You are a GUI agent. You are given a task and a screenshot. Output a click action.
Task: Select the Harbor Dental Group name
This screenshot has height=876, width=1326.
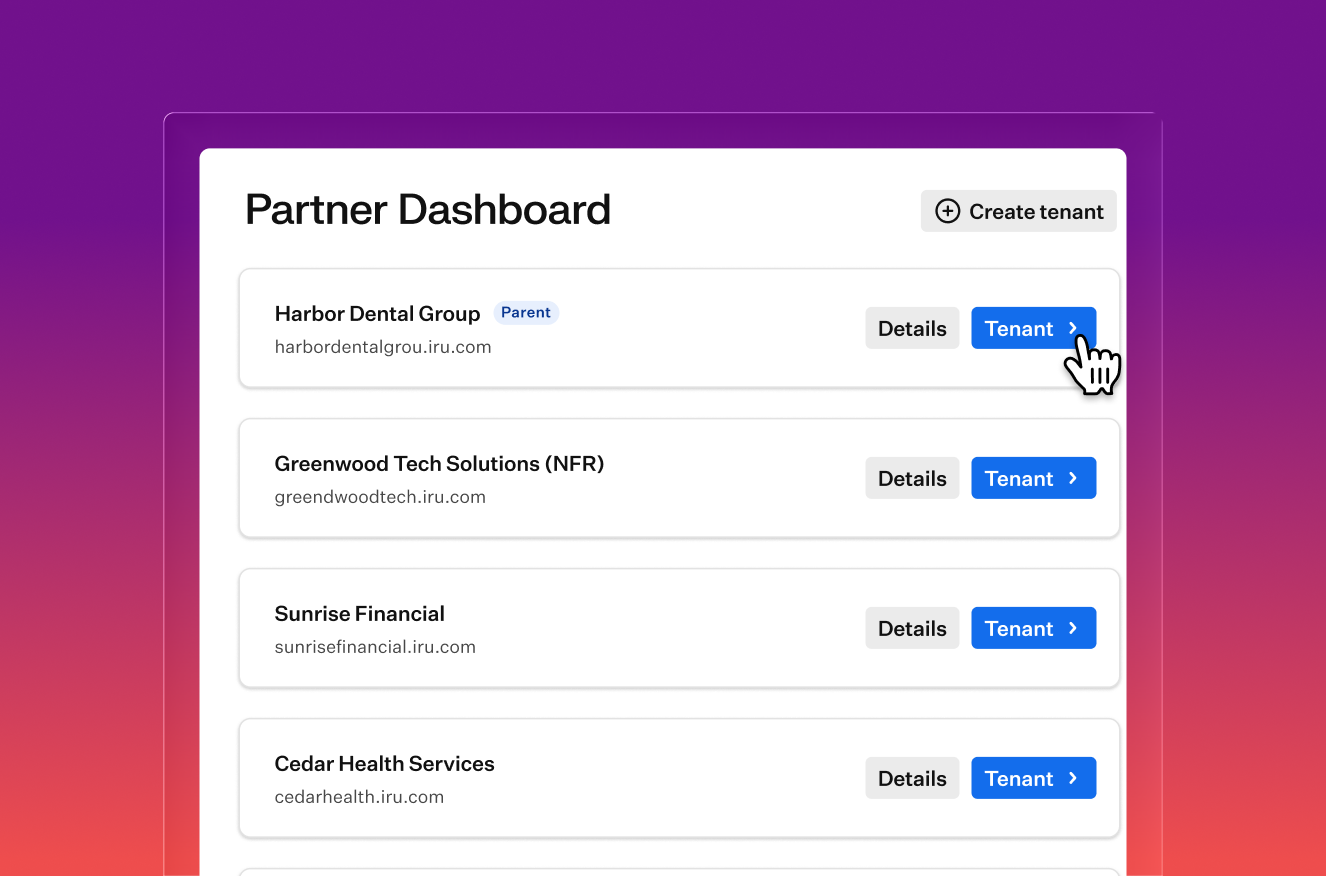[x=377, y=314]
